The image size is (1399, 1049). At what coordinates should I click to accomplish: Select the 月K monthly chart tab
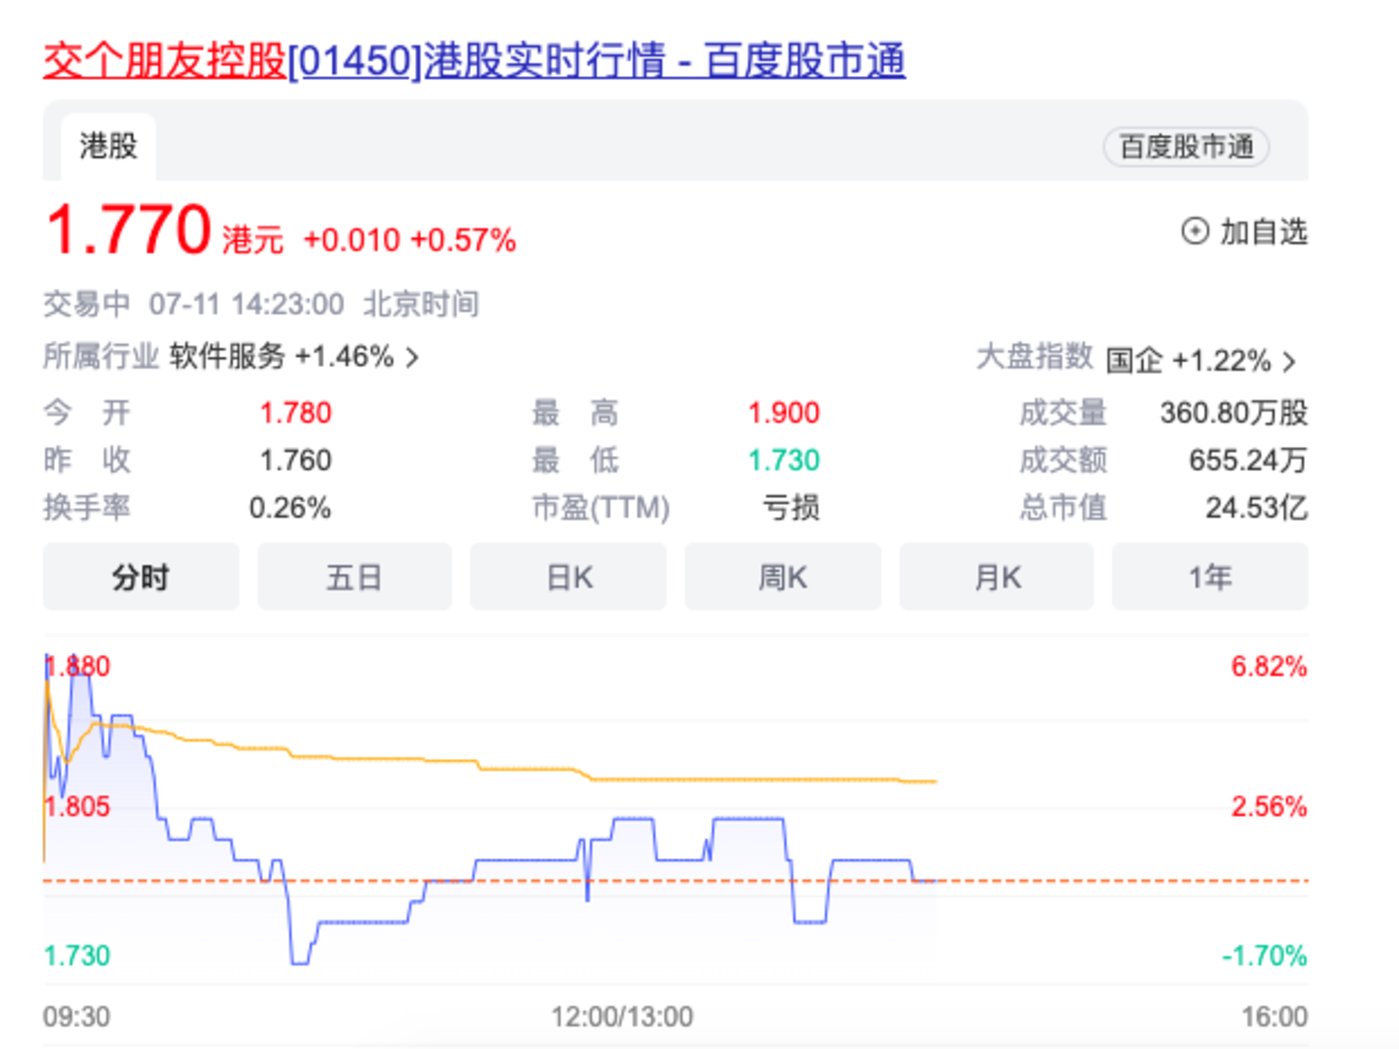(996, 577)
